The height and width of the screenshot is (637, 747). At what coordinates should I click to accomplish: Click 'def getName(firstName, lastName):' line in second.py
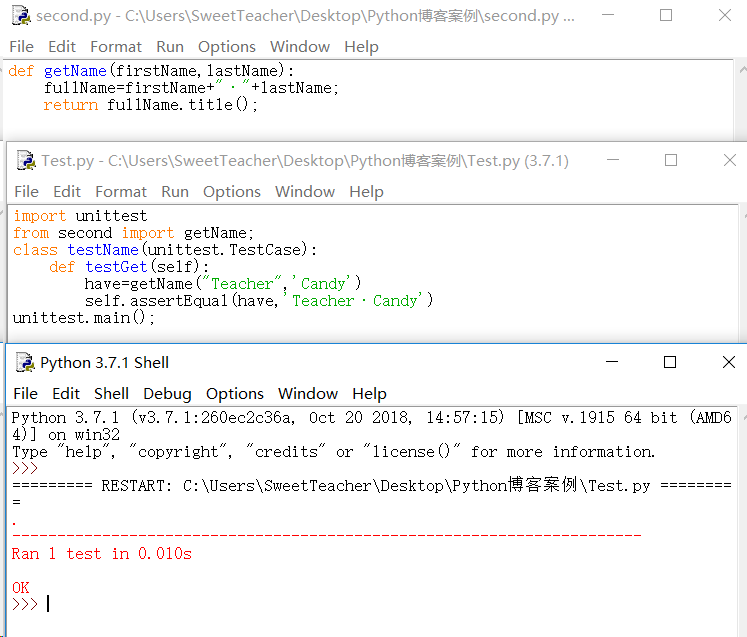[151, 71]
